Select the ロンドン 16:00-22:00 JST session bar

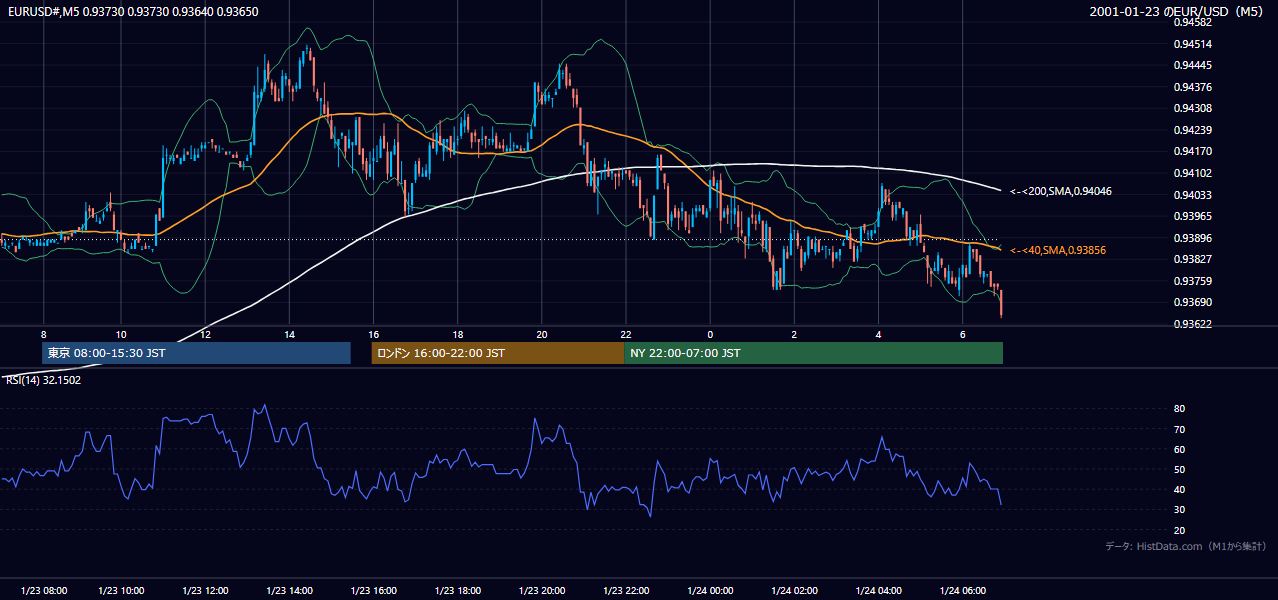point(497,353)
